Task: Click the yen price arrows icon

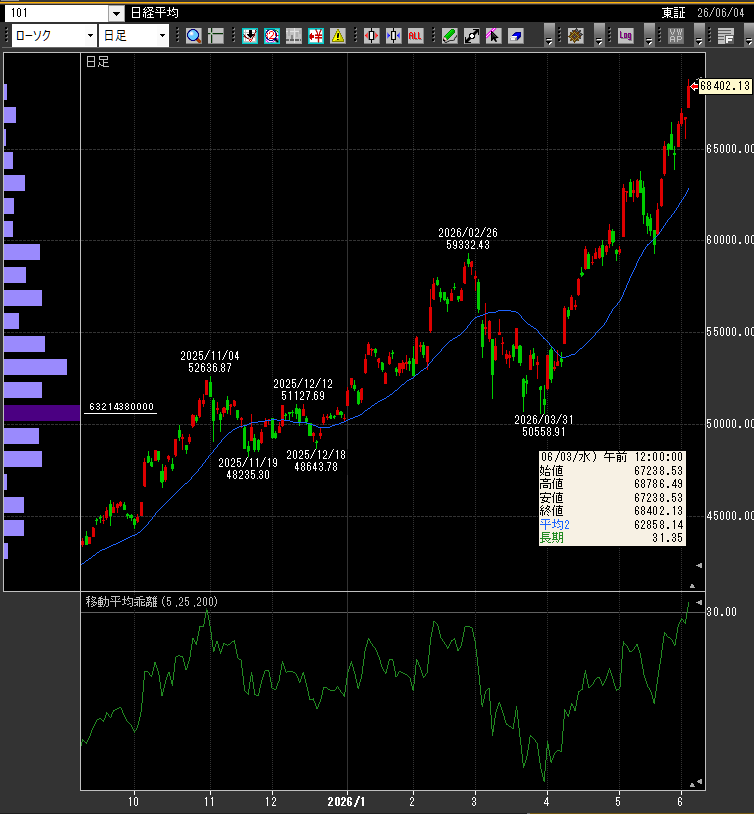Action: pos(316,36)
